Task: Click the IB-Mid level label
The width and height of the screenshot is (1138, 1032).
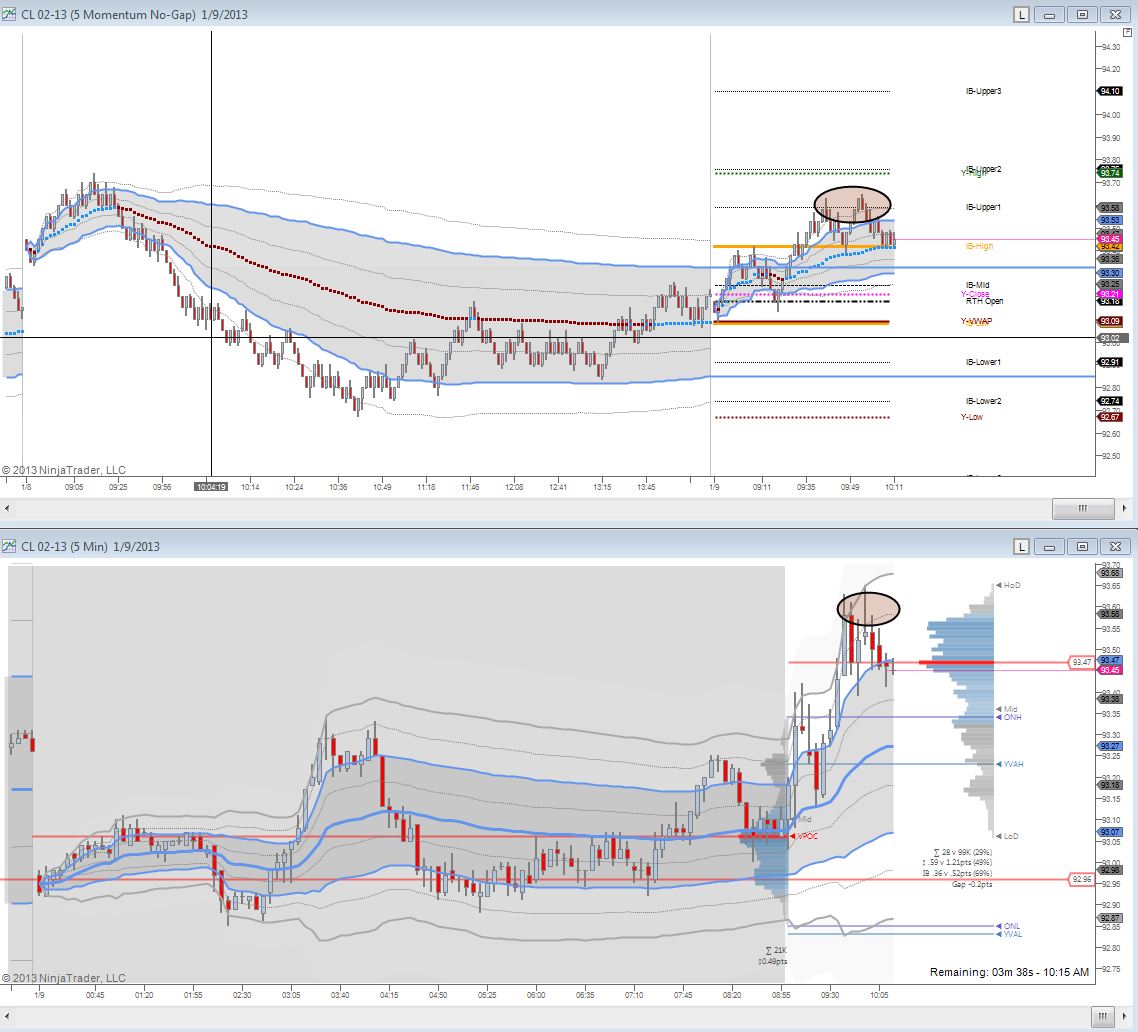Action: point(978,285)
